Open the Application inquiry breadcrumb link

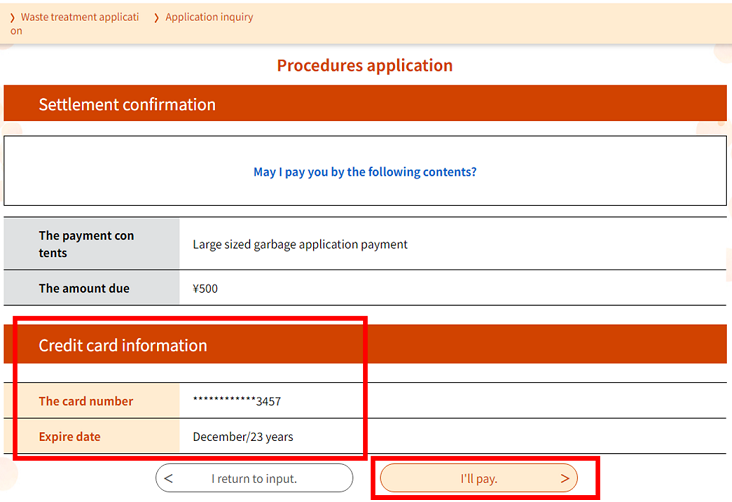point(209,17)
